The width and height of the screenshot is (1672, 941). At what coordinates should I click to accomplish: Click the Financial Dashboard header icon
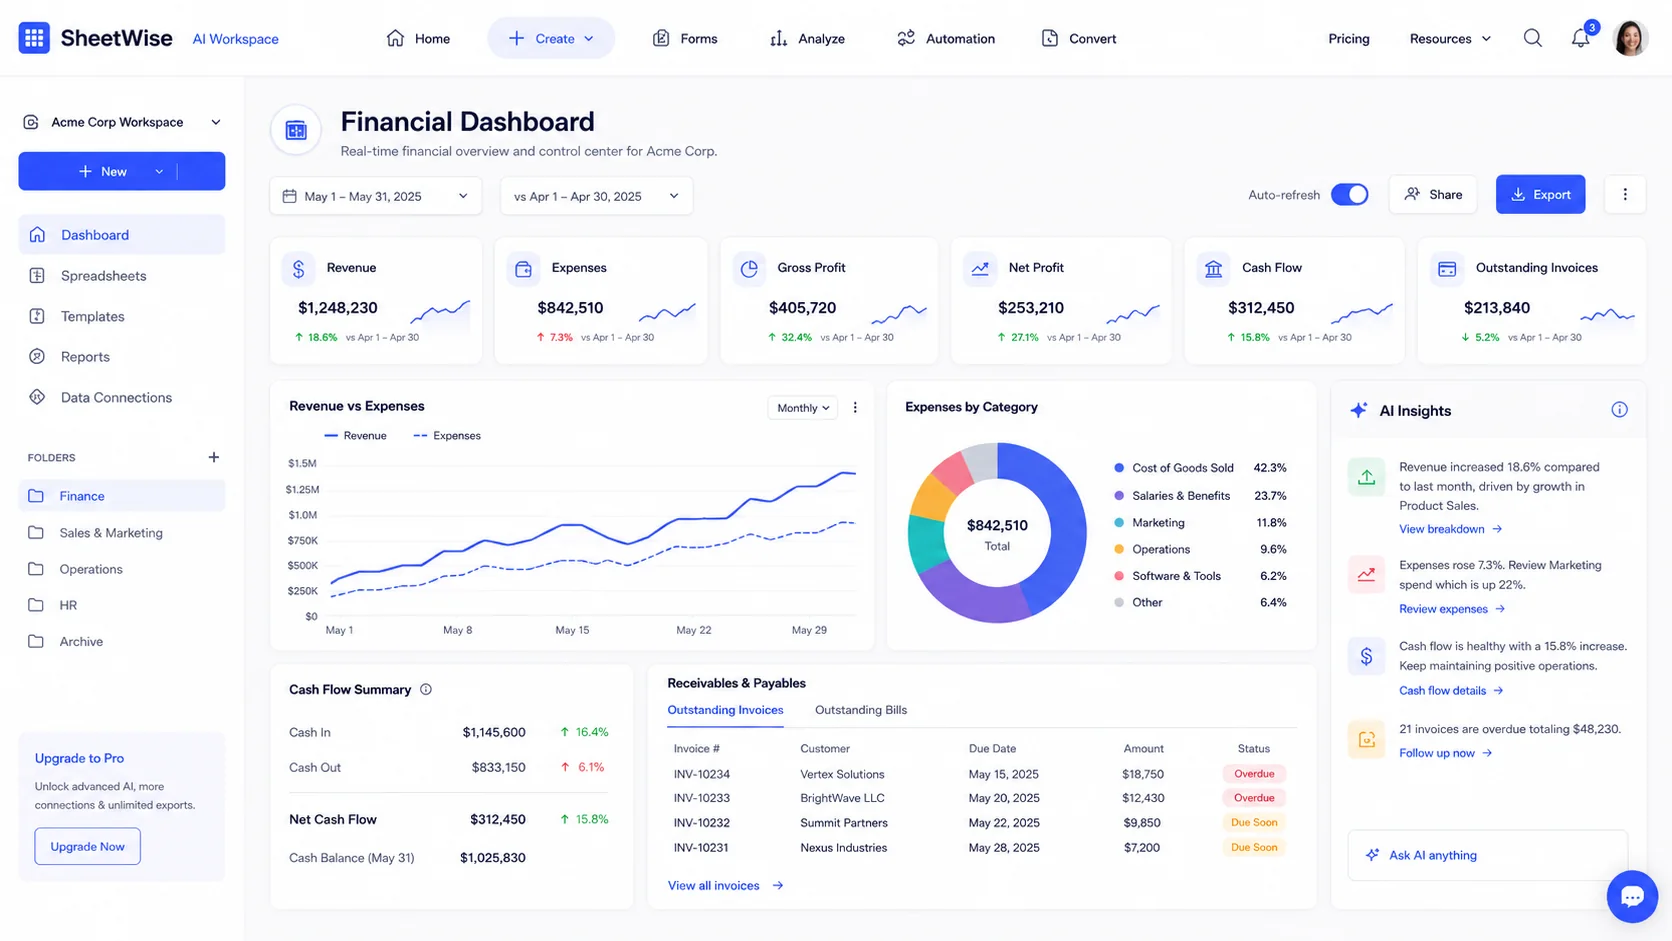(296, 130)
